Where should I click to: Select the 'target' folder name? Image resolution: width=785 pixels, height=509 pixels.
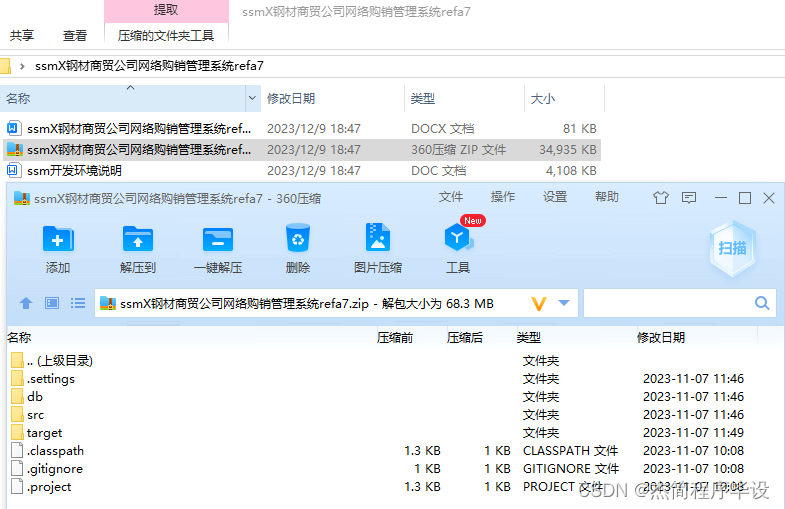(45, 433)
